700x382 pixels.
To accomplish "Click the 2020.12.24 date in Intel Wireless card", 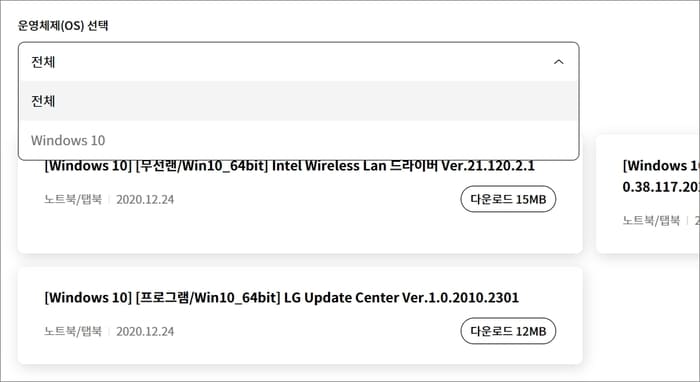I will [145, 199].
